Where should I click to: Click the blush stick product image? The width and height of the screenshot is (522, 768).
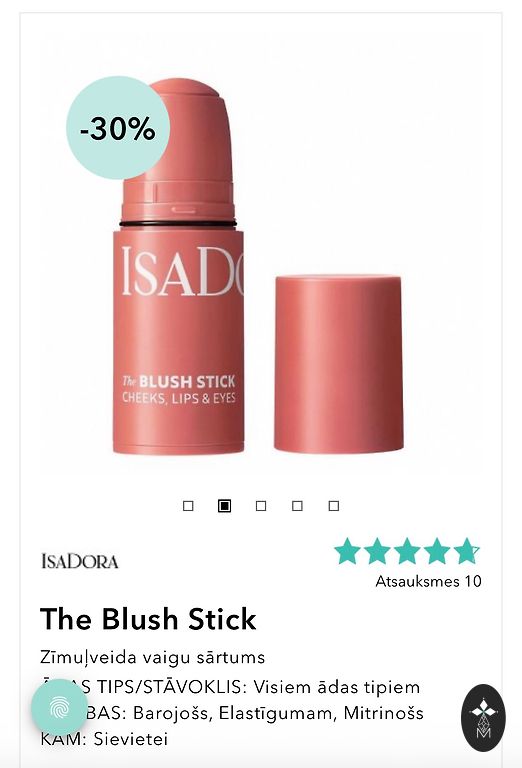click(179, 267)
